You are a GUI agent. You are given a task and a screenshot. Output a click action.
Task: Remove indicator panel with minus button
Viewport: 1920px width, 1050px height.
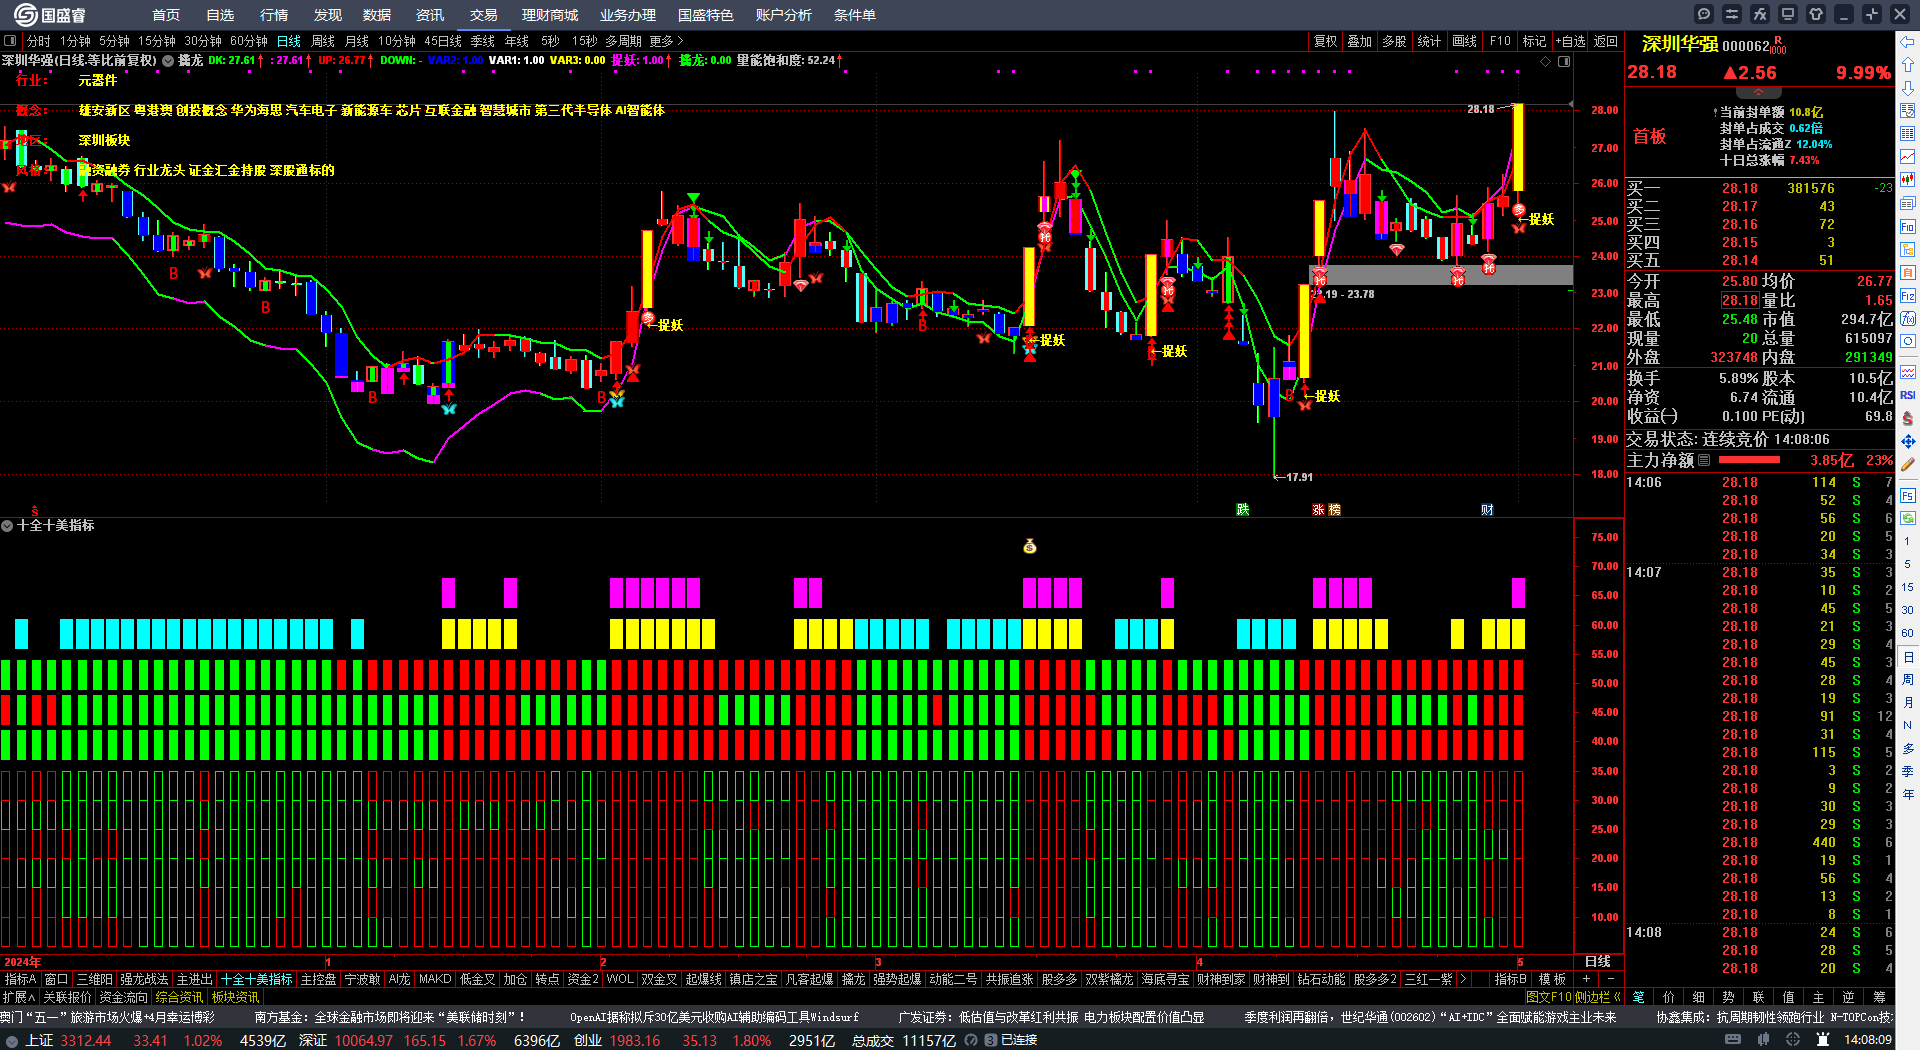click(1610, 979)
